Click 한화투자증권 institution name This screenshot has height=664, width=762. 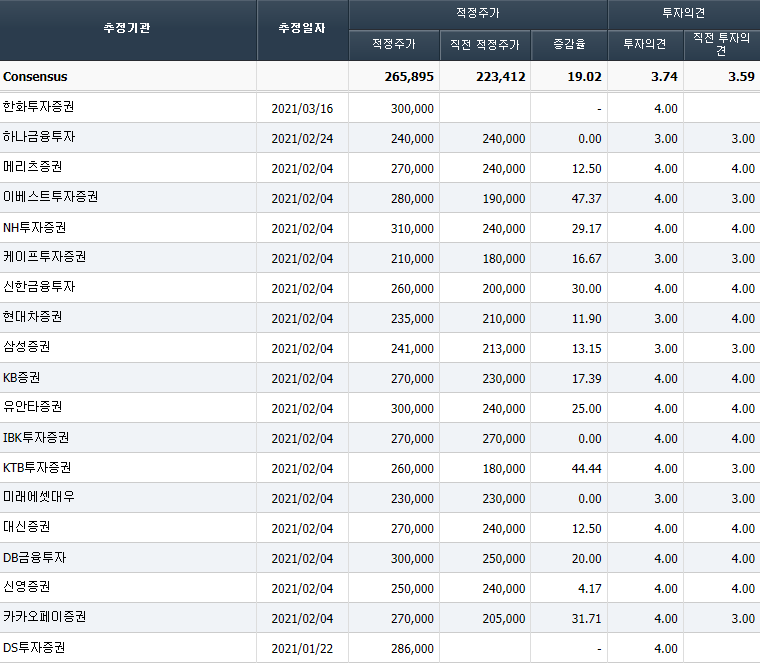[x=38, y=107]
